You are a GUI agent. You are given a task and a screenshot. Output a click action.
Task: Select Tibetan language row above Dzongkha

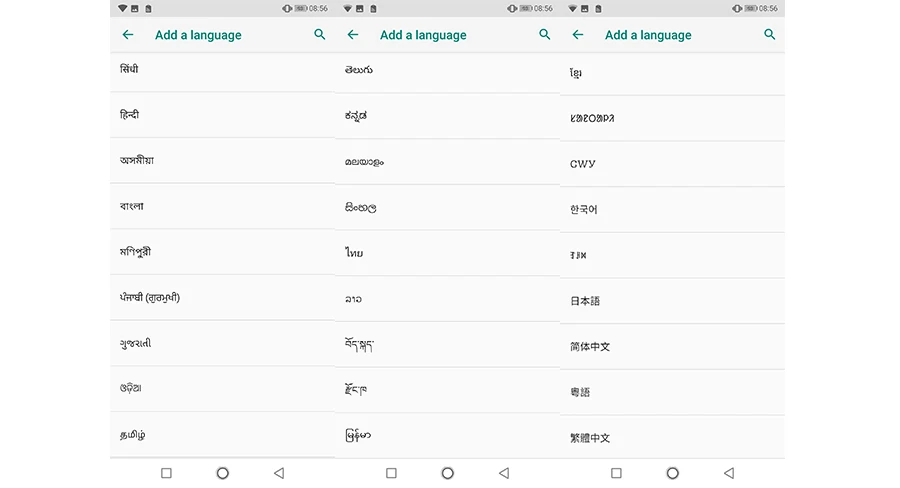point(448,344)
